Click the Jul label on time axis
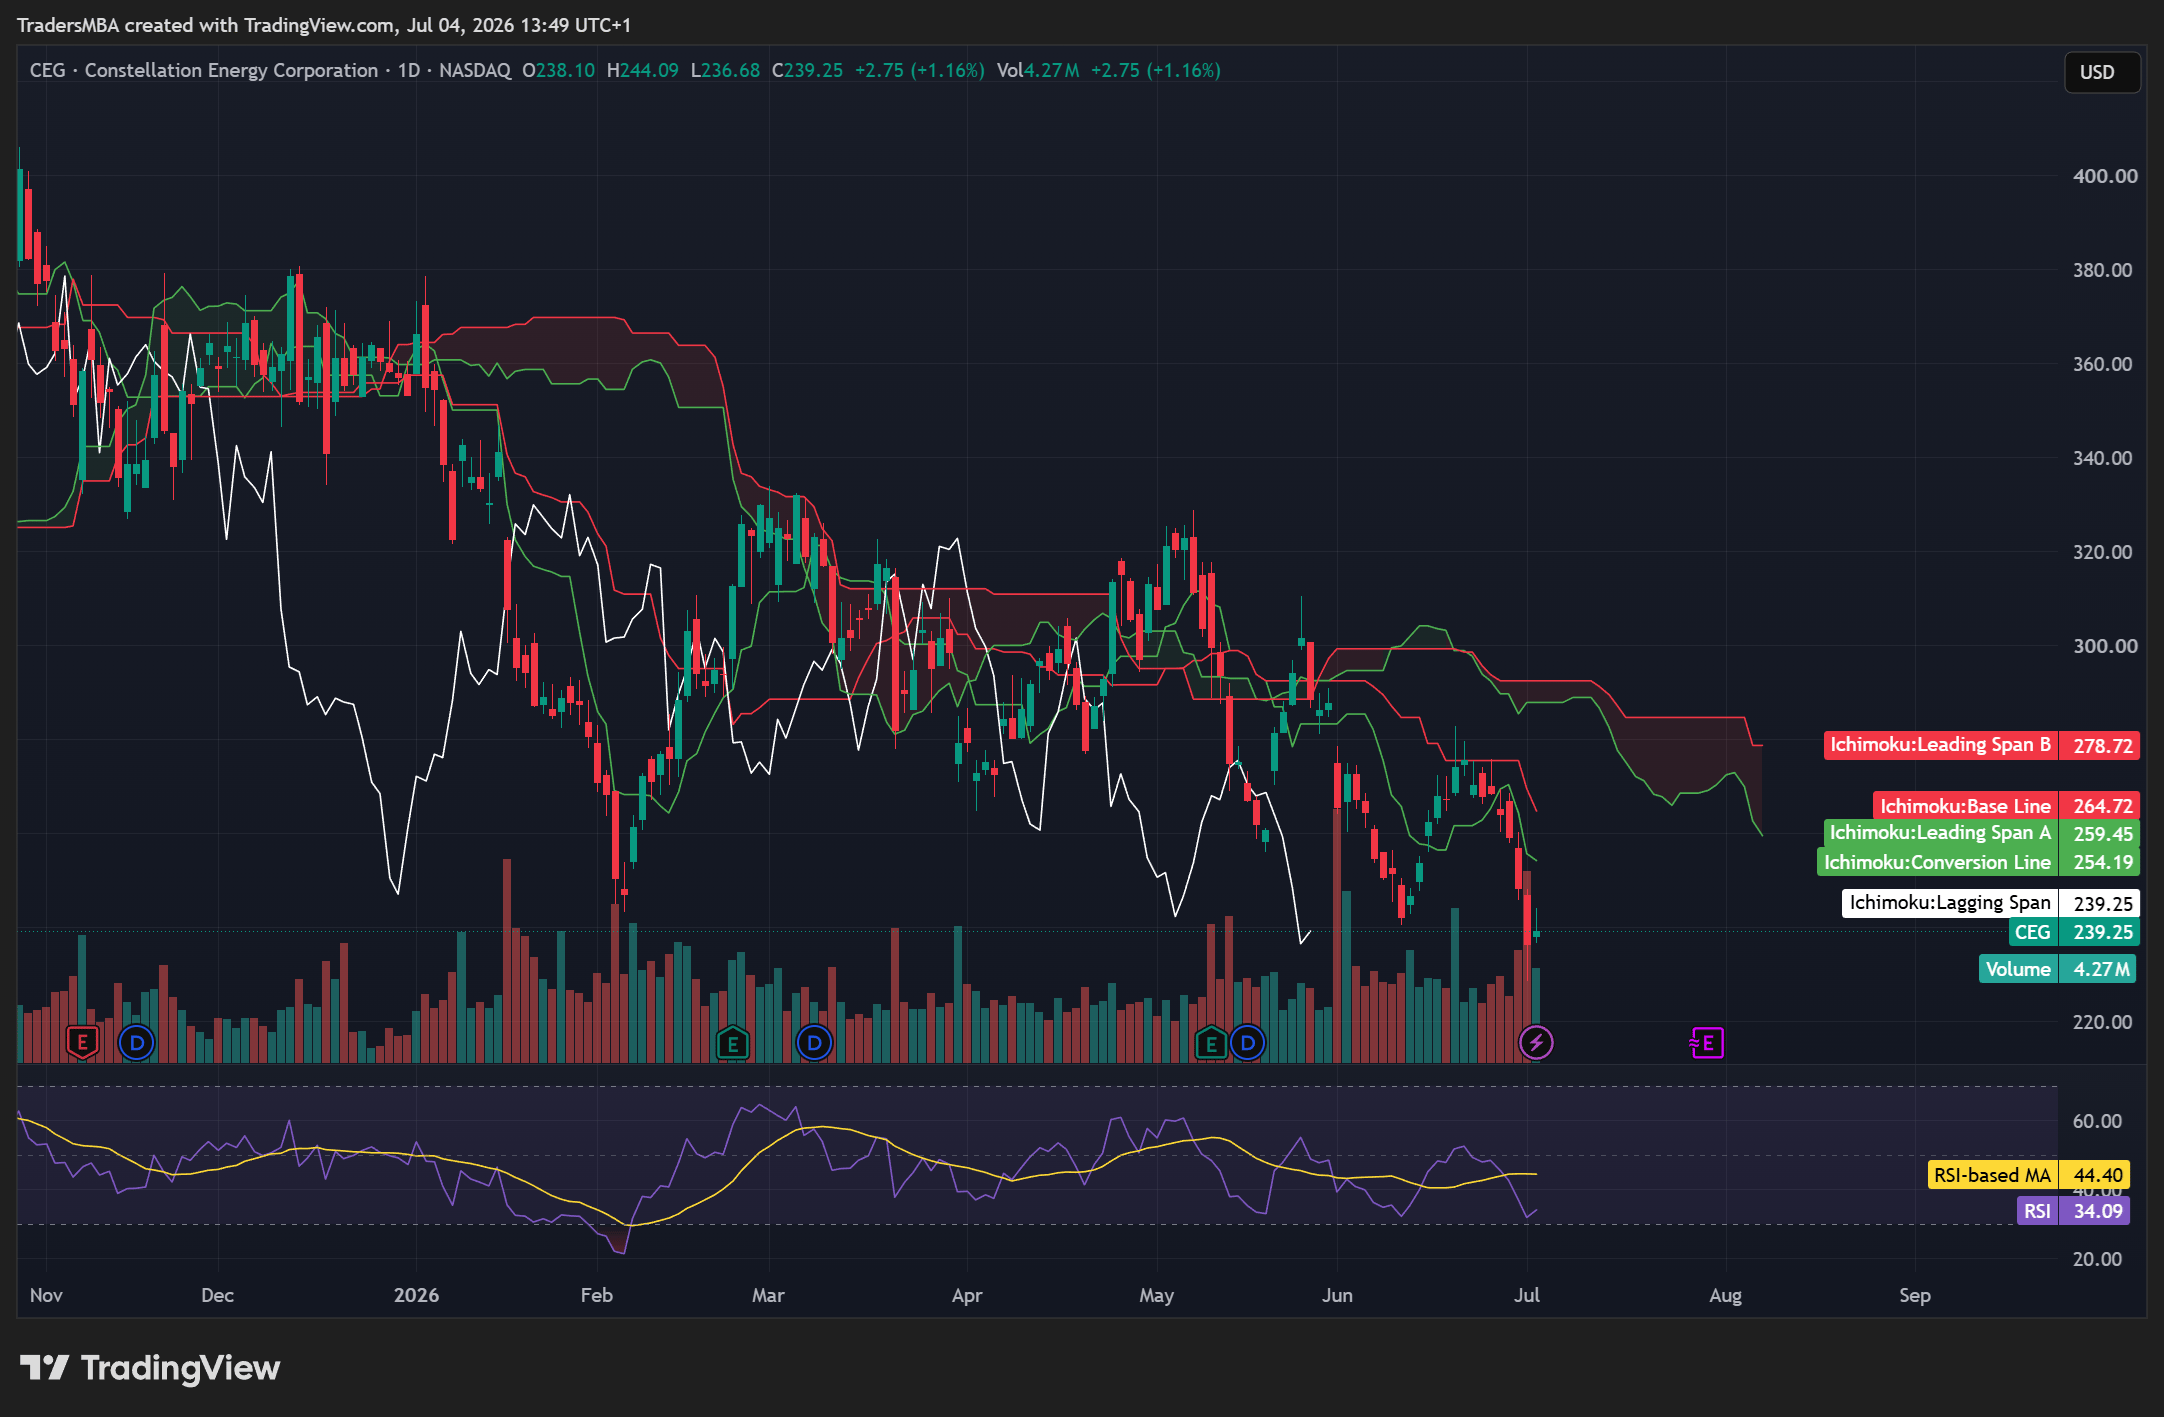The image size is (2164, 1417). pyautogui.click(x=1527, y=1295)
